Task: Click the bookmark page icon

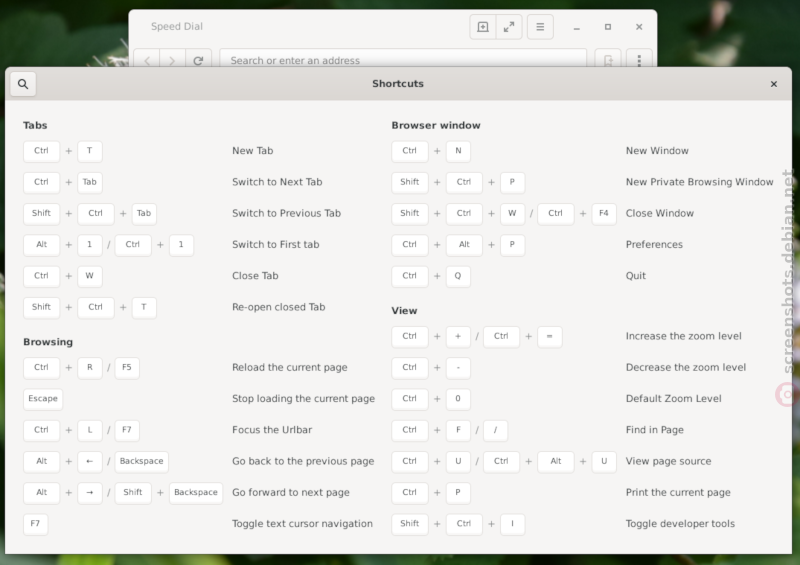Action: (x=608, y=60)
